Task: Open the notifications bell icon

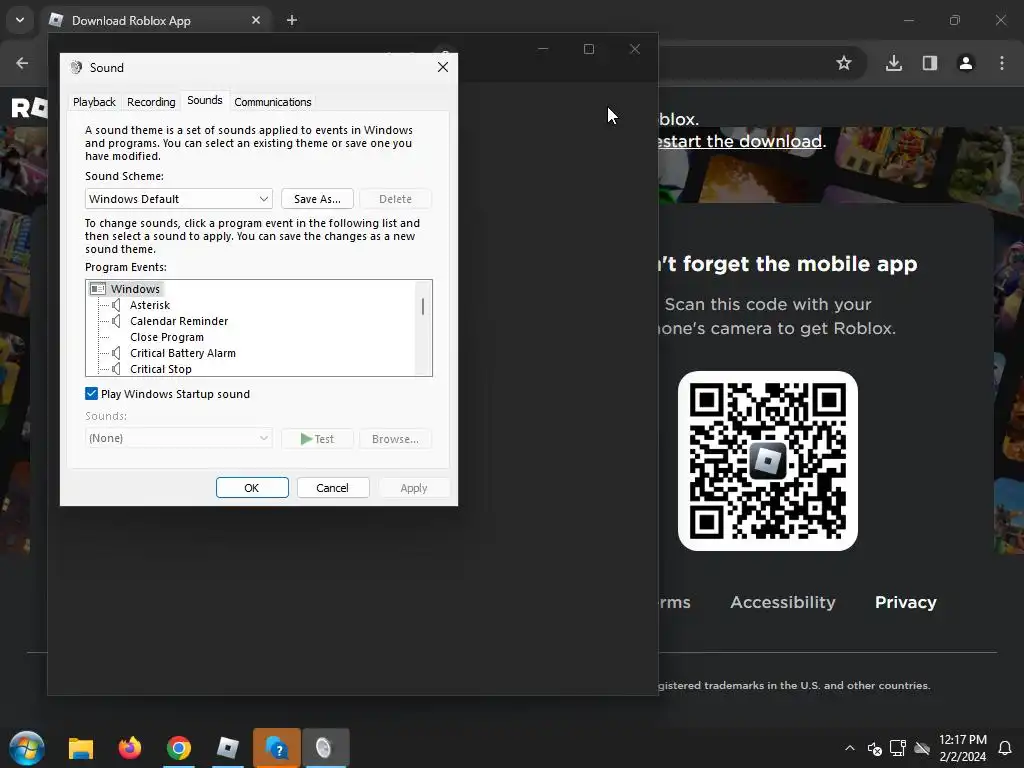Action: 1005,748
